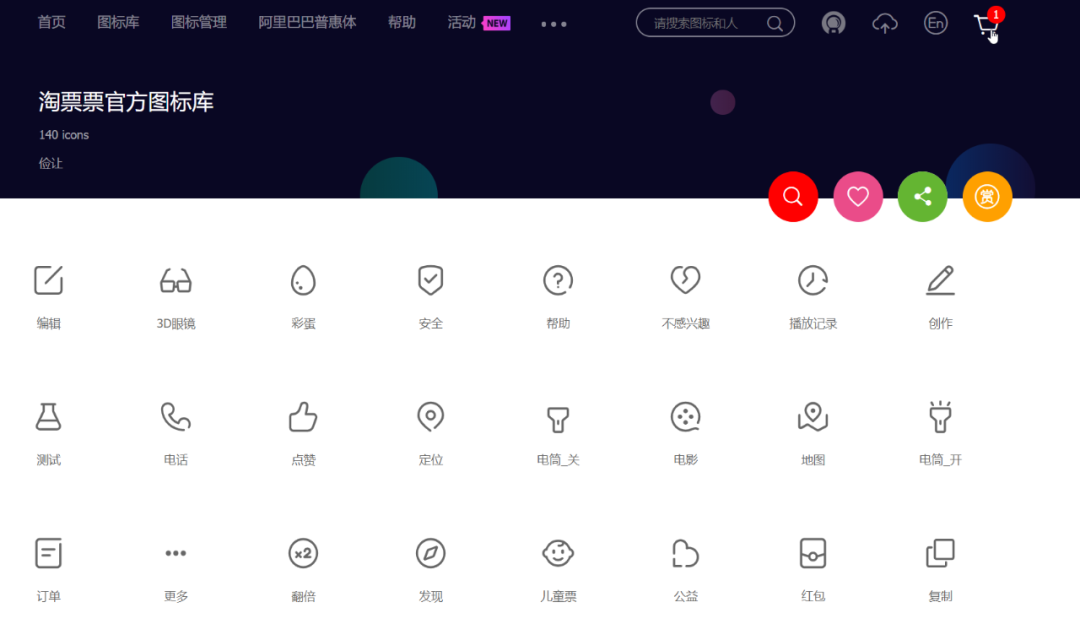1080x635 pixels.
Task: Select the 编辑 (edit) pencil icon
Action: point(48,280)
